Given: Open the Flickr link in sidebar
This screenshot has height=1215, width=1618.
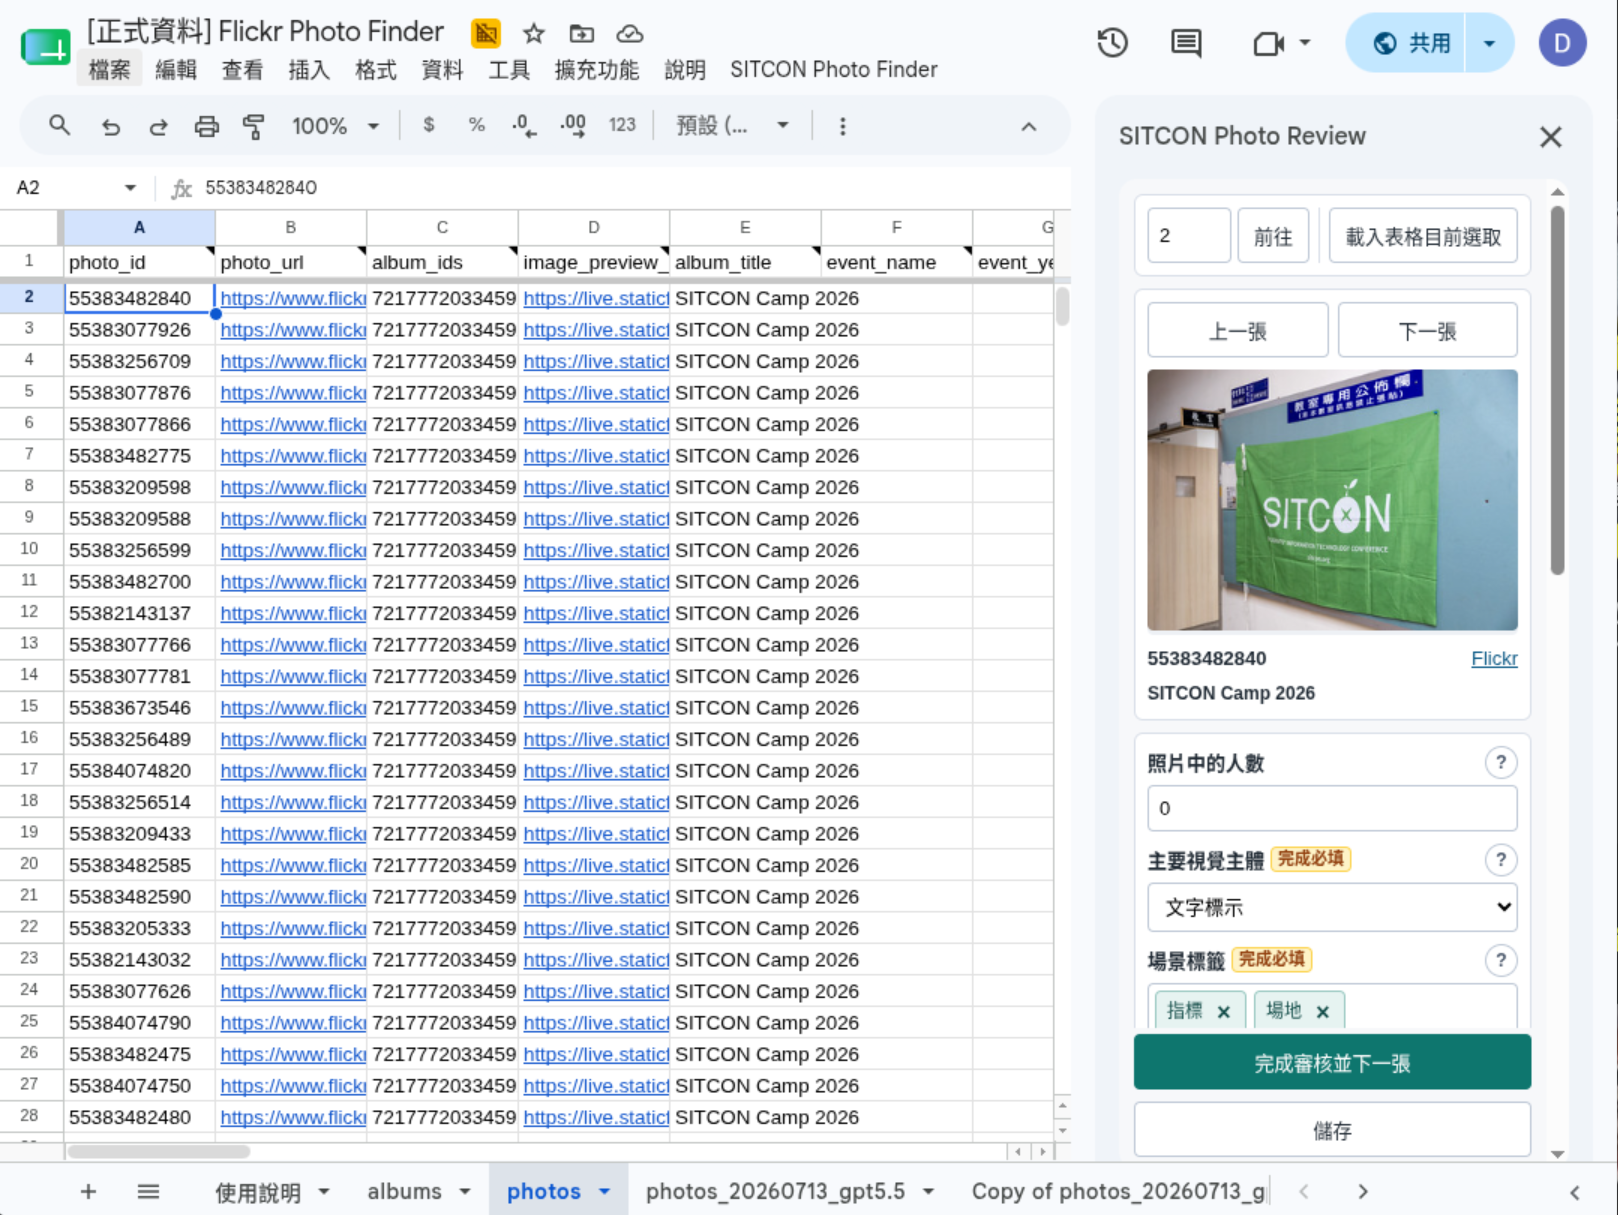Looking at the screenshot, I should [1494, 658].
